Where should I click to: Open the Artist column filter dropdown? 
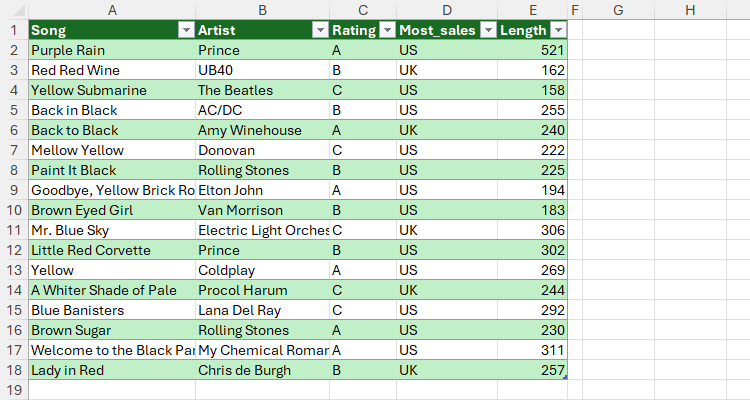pyautogui.click(x=319, y=30)
